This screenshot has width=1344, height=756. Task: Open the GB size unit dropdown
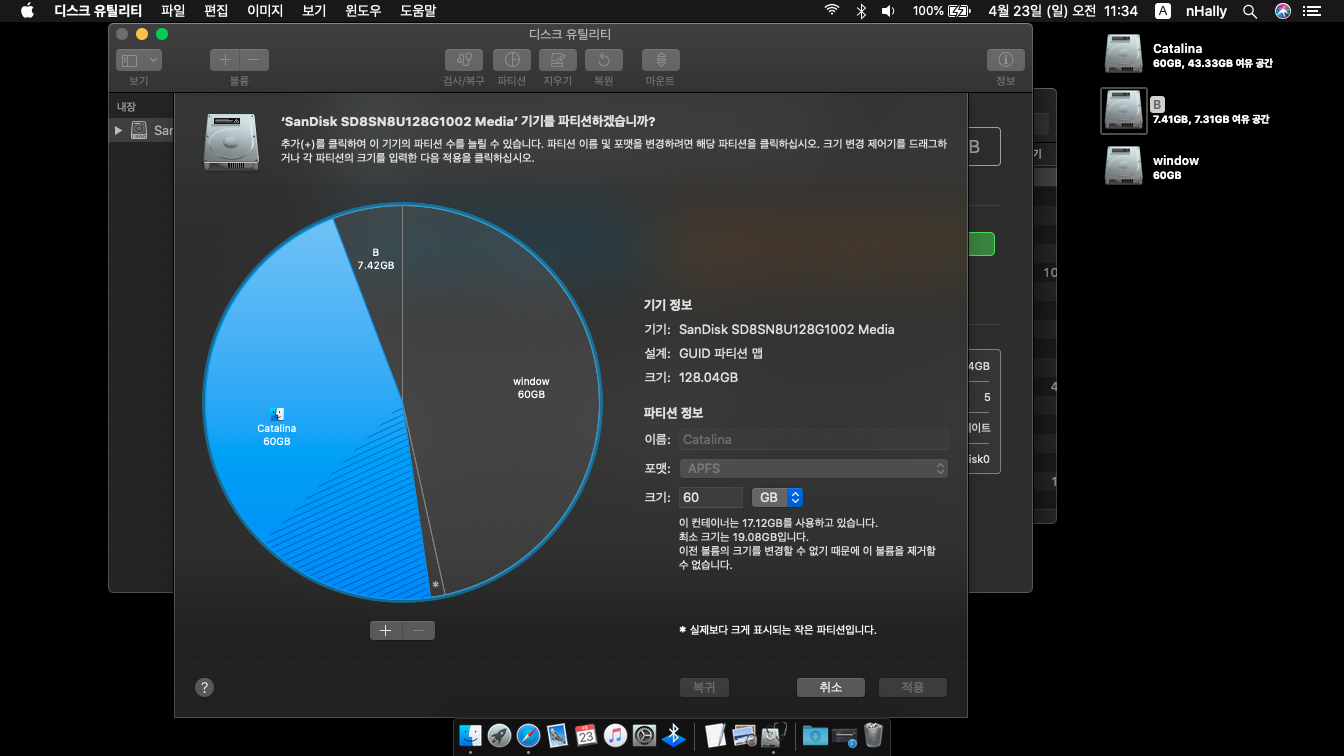pyautogui.click(x=777, y=497)
